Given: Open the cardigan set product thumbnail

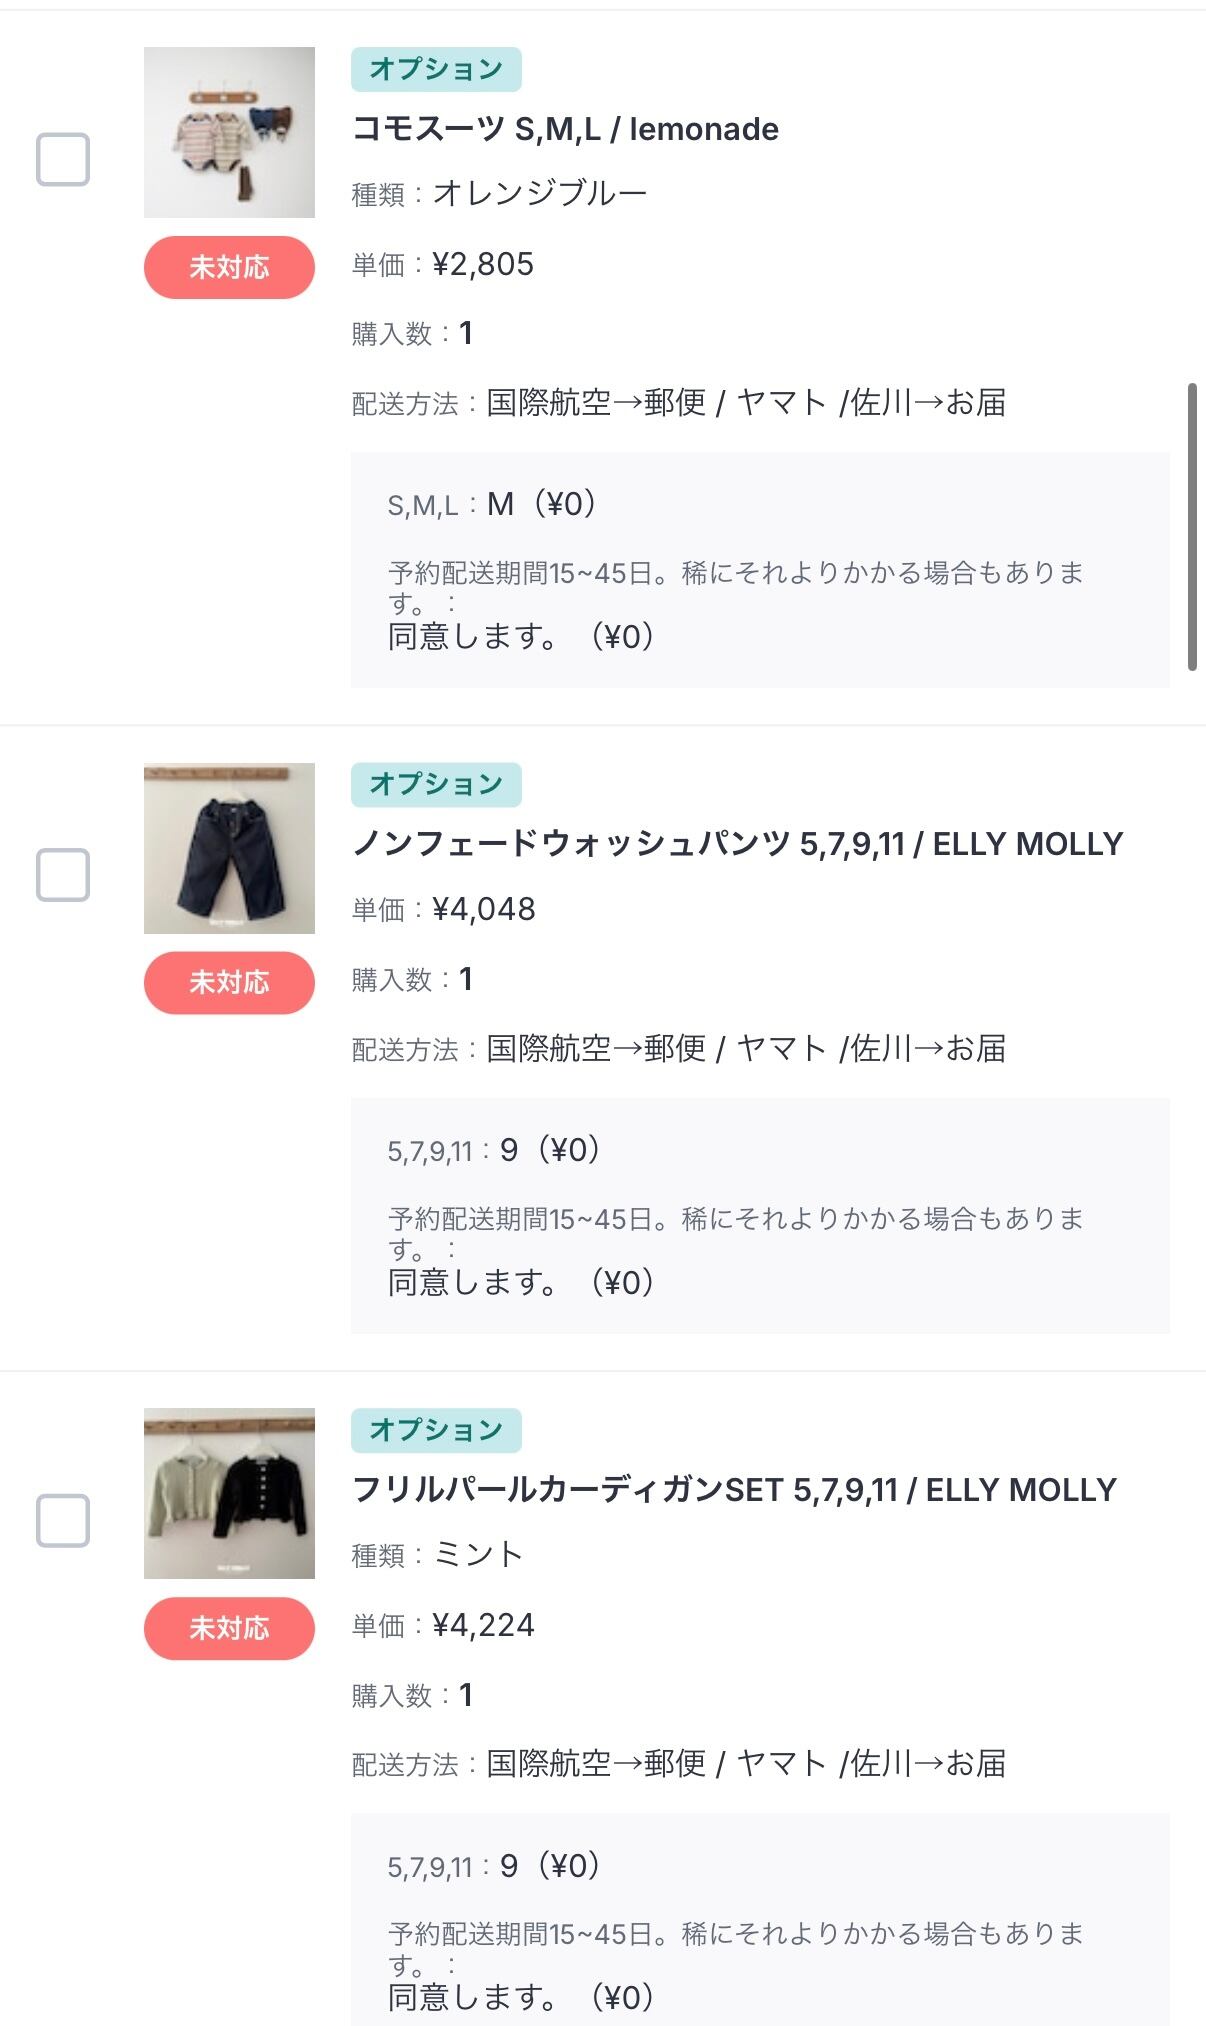Looking at the screenshot, I should point(229,1493).
